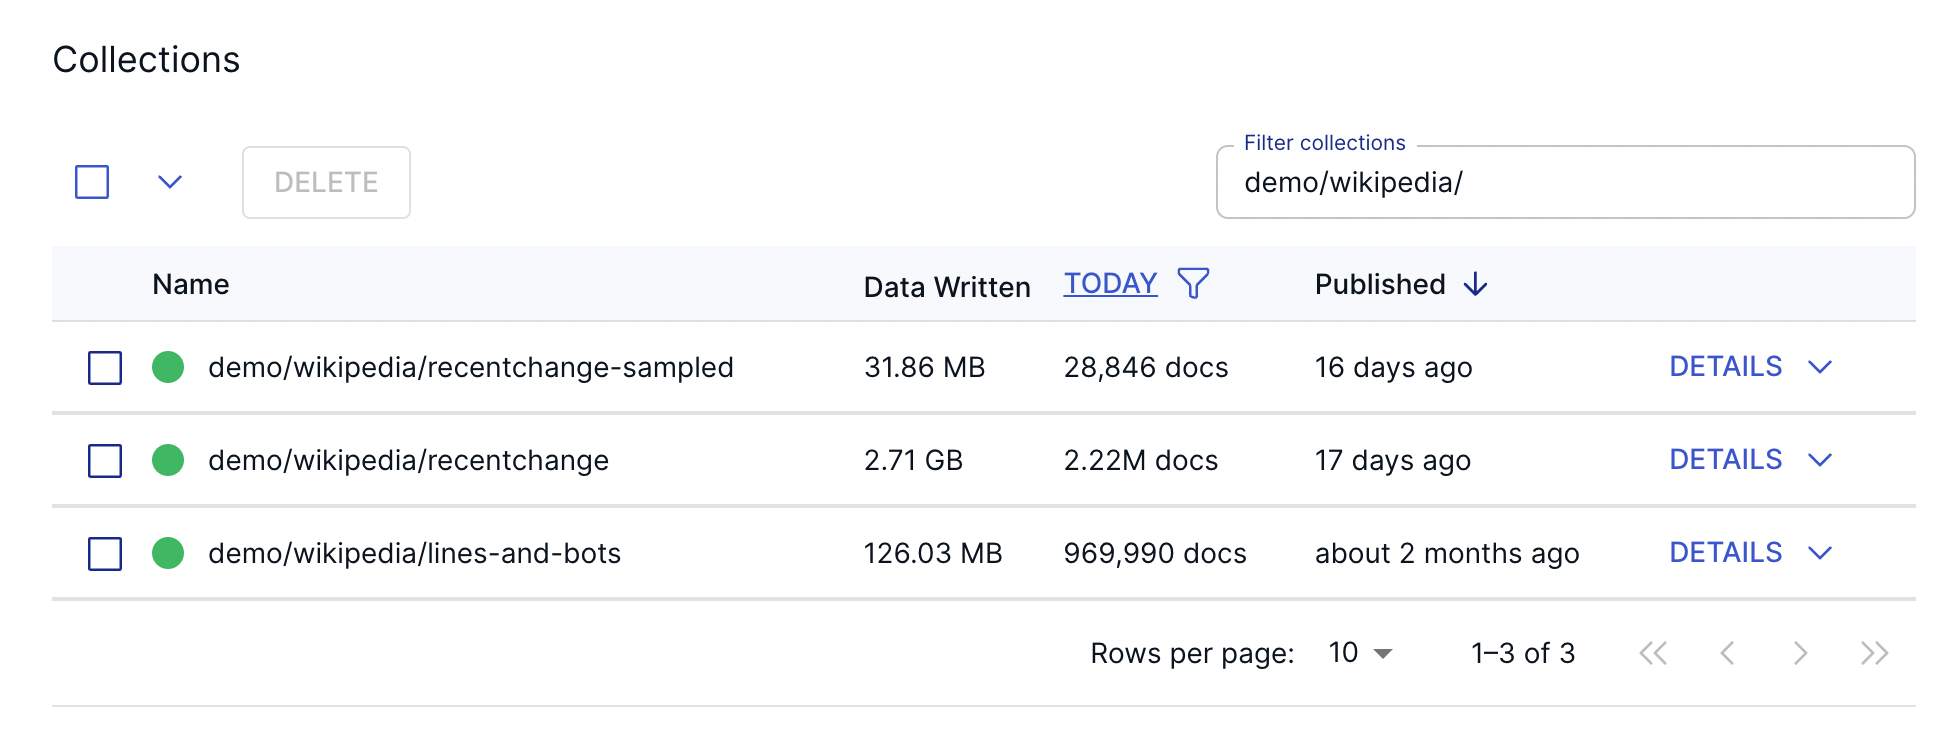This screenshot has height=730, width=1960.
Task: Click the 1–3 of 3 pagination label
Action: (x=1523, y=653)
